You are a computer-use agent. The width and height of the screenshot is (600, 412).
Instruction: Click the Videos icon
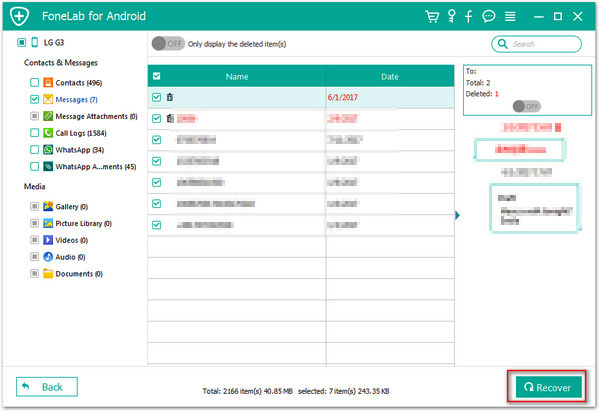click(48, 240)
